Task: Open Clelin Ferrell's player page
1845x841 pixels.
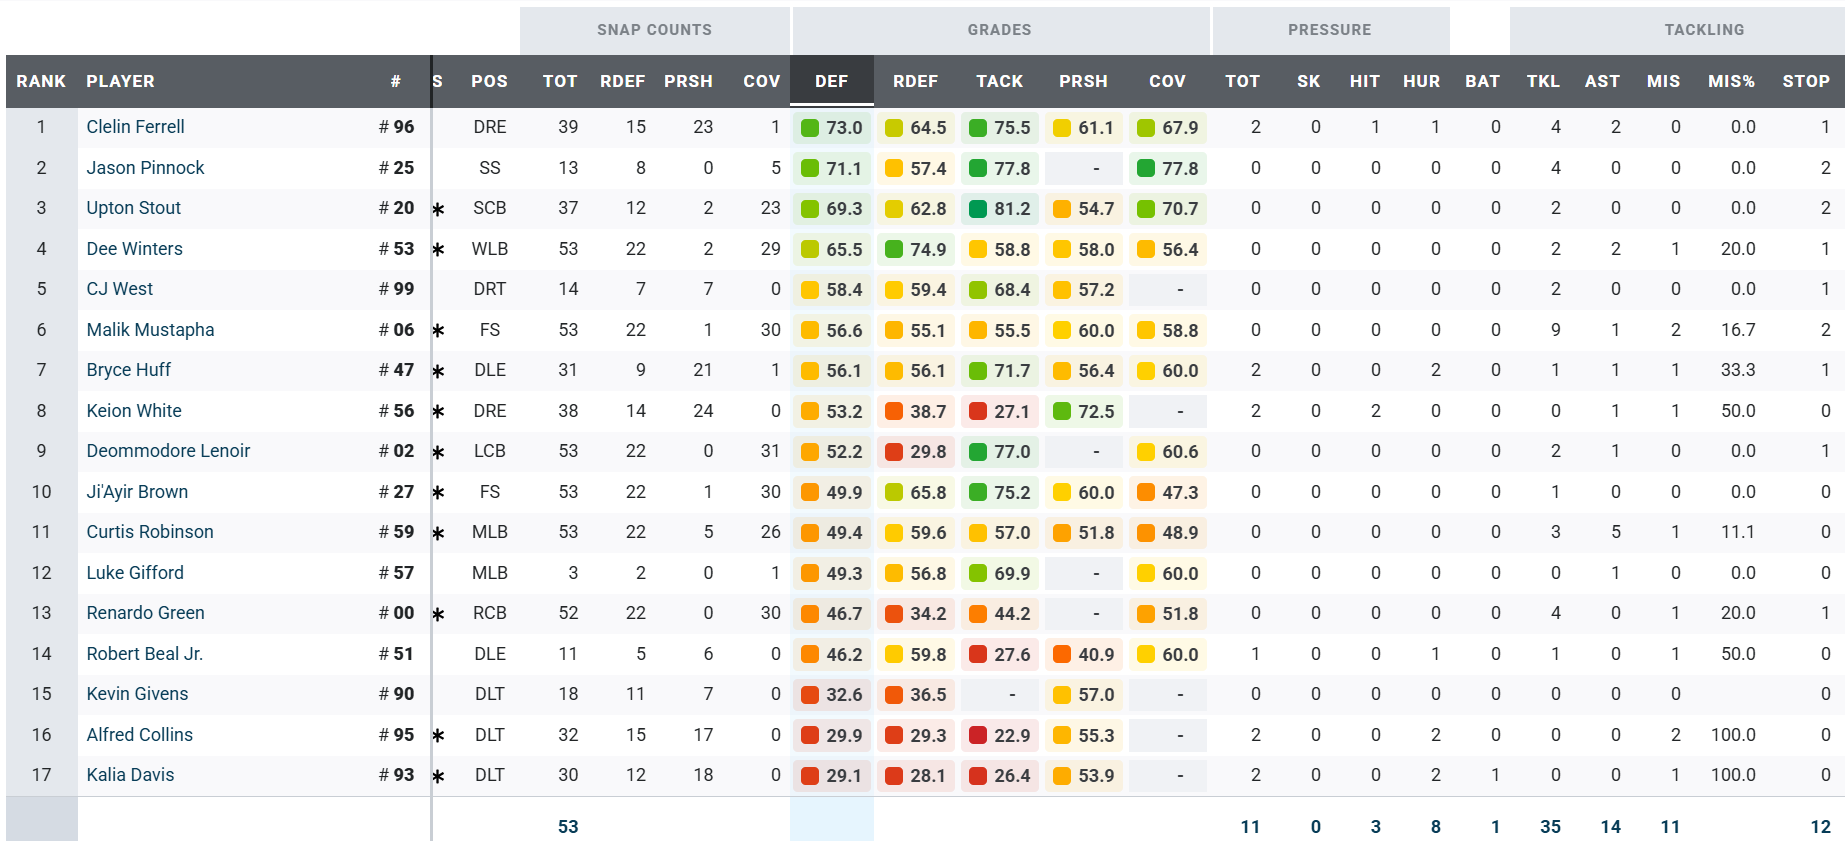Action: tap(135, 127)
